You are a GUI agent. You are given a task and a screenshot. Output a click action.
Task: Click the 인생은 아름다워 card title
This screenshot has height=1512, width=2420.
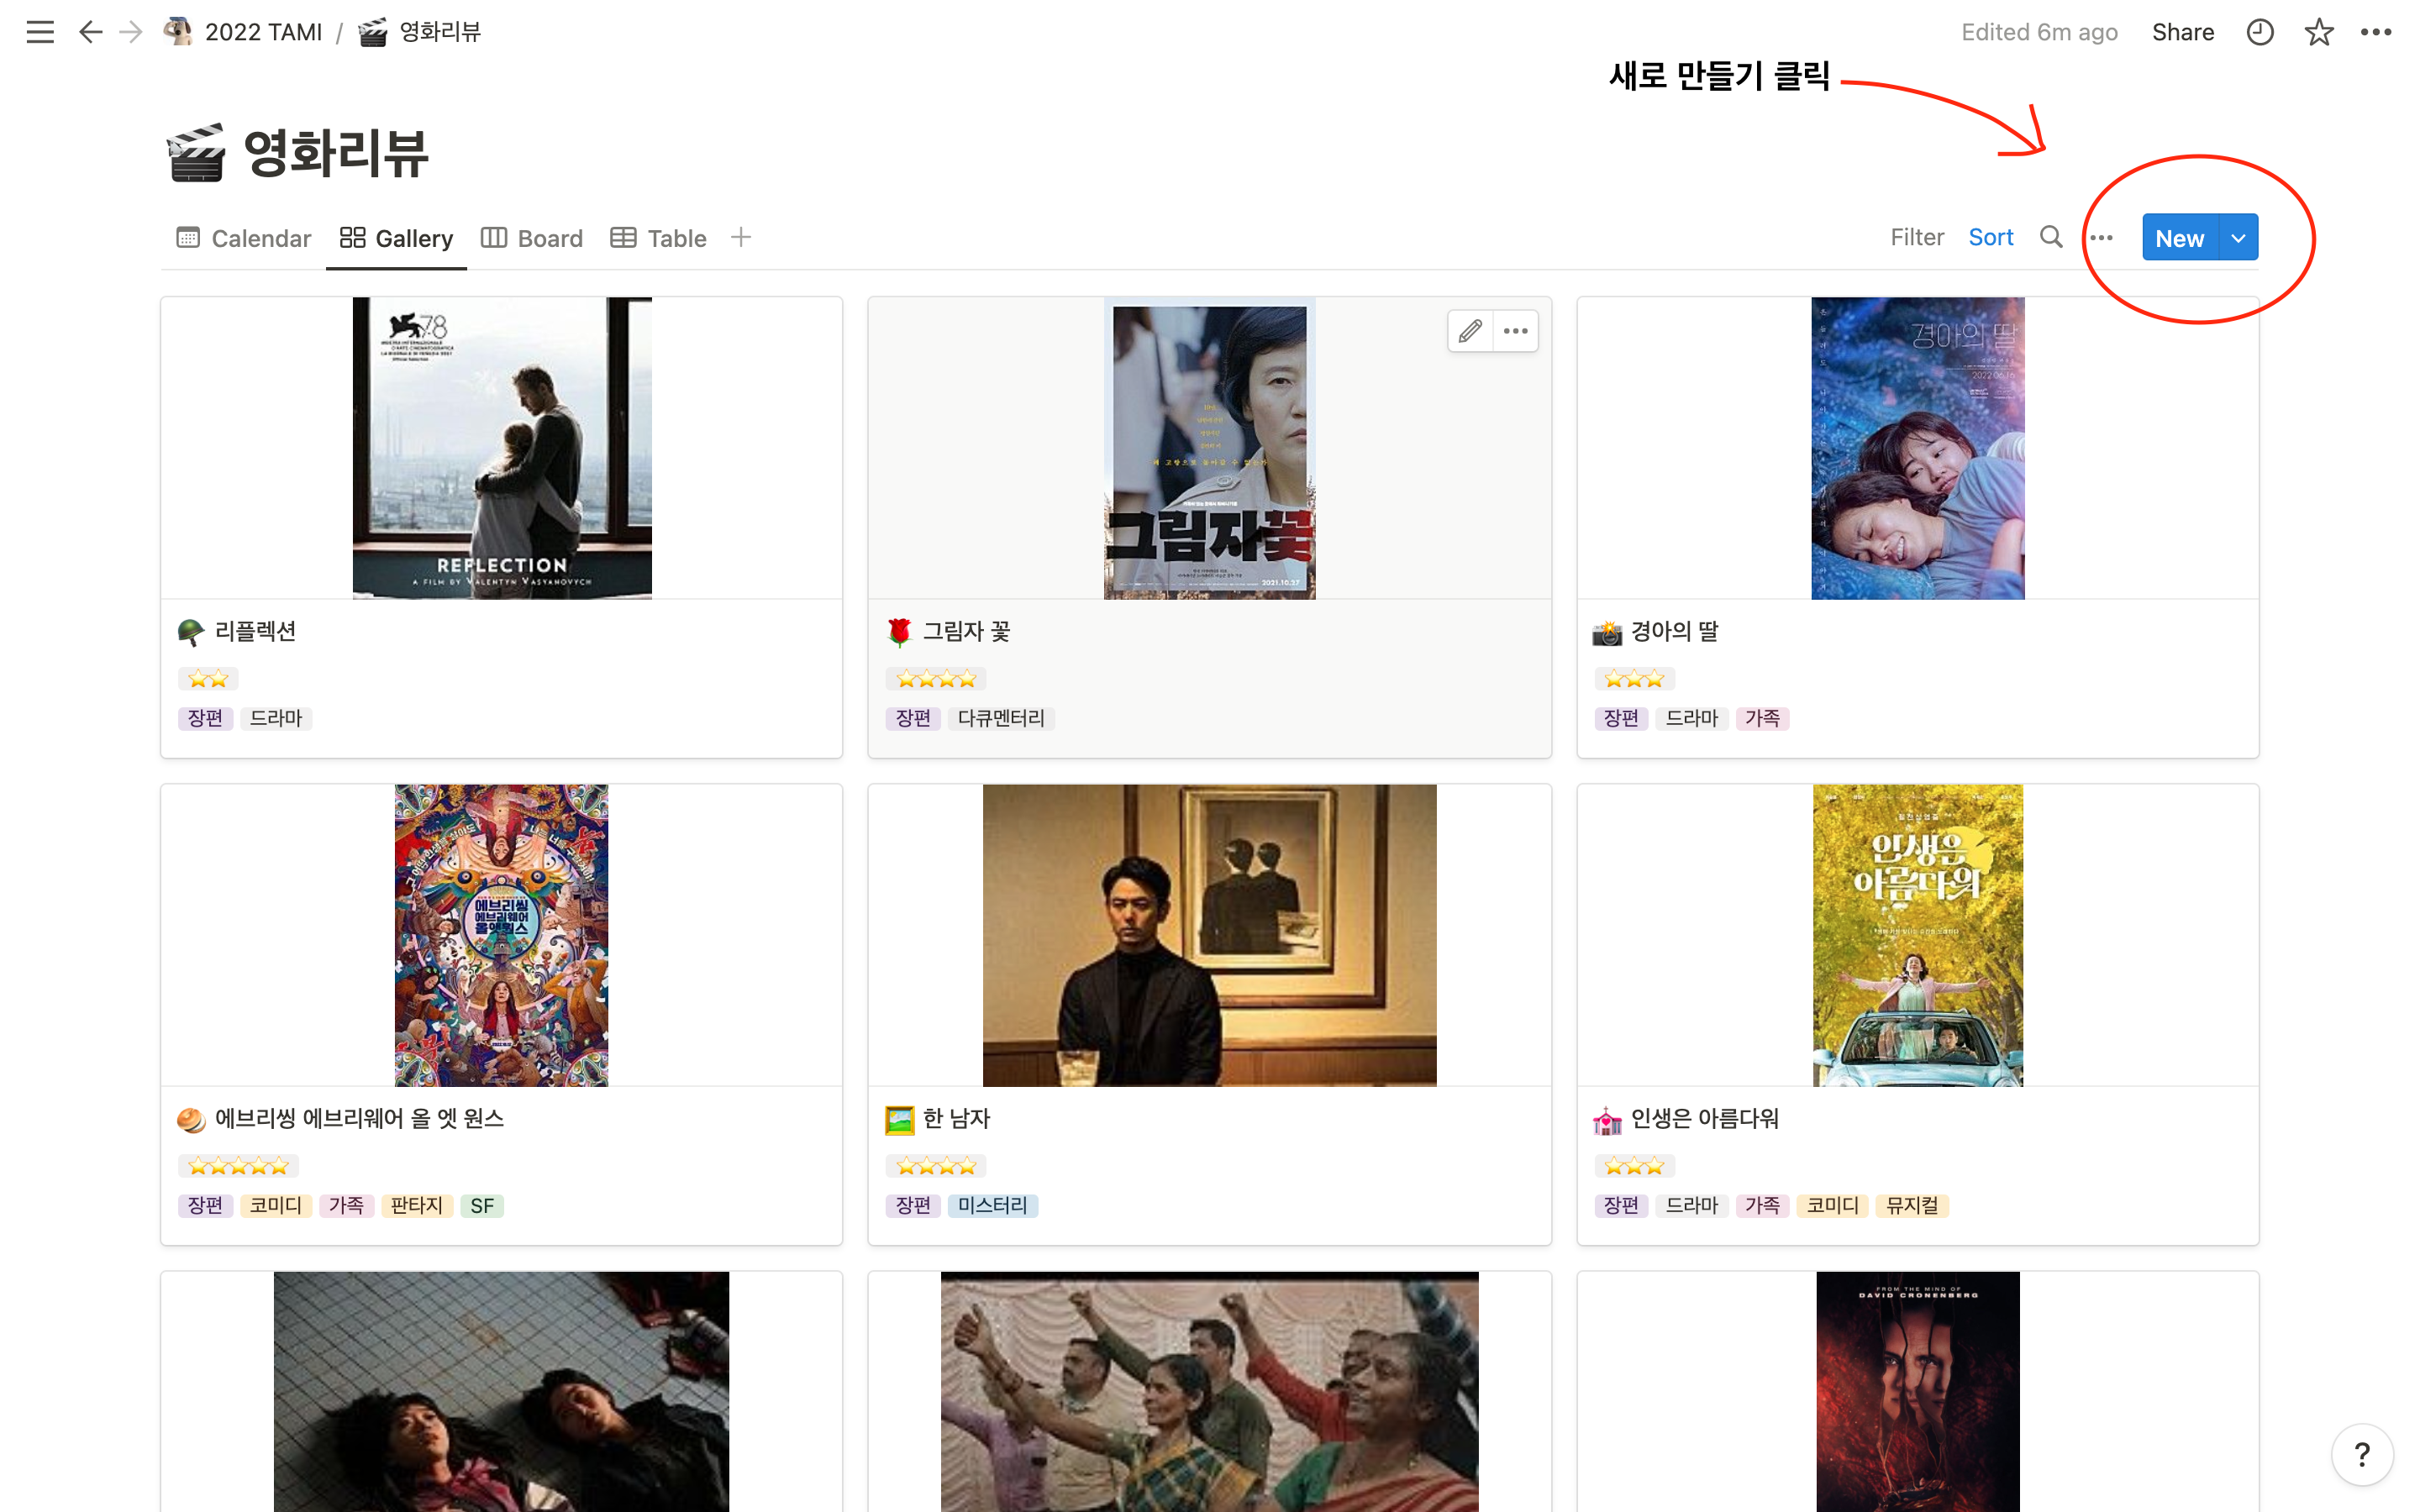tap(1704, 1119)
